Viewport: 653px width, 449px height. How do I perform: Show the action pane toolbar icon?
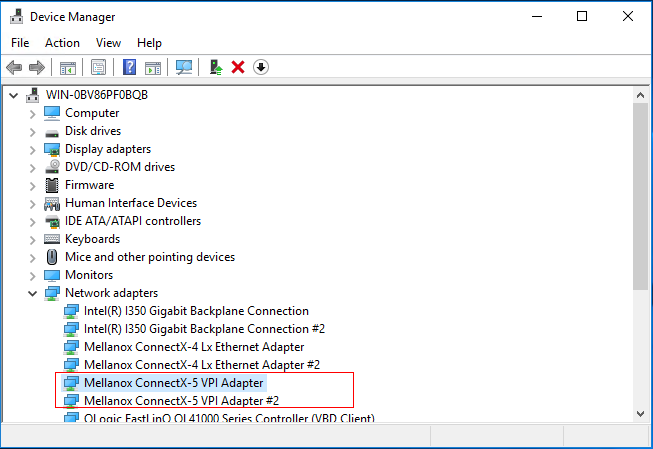click(x=153, y=67)
